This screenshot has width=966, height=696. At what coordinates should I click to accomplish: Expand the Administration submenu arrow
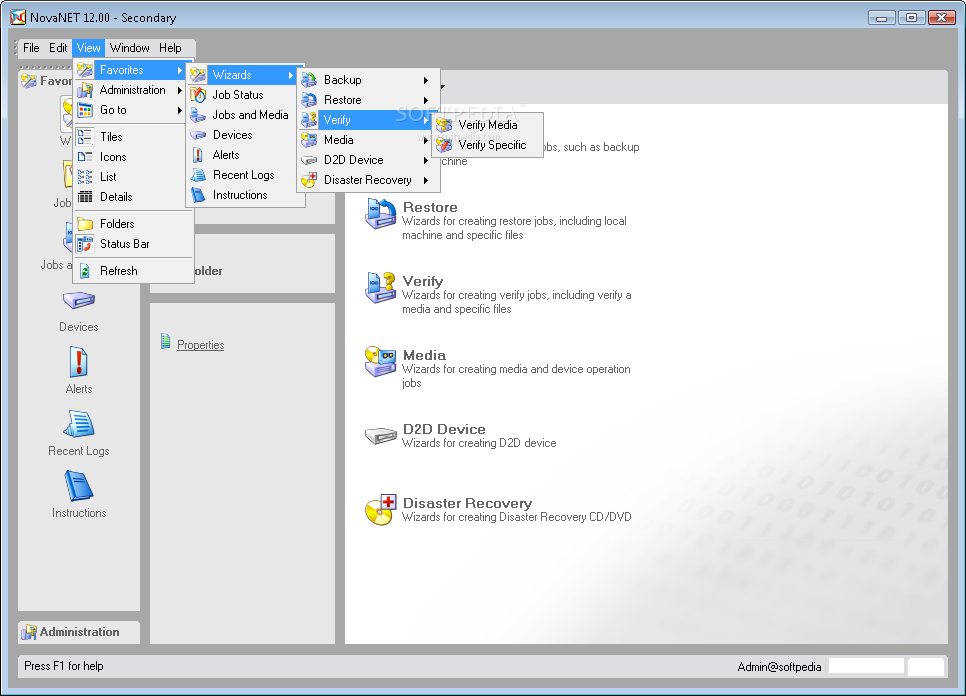tap(179, 91)
